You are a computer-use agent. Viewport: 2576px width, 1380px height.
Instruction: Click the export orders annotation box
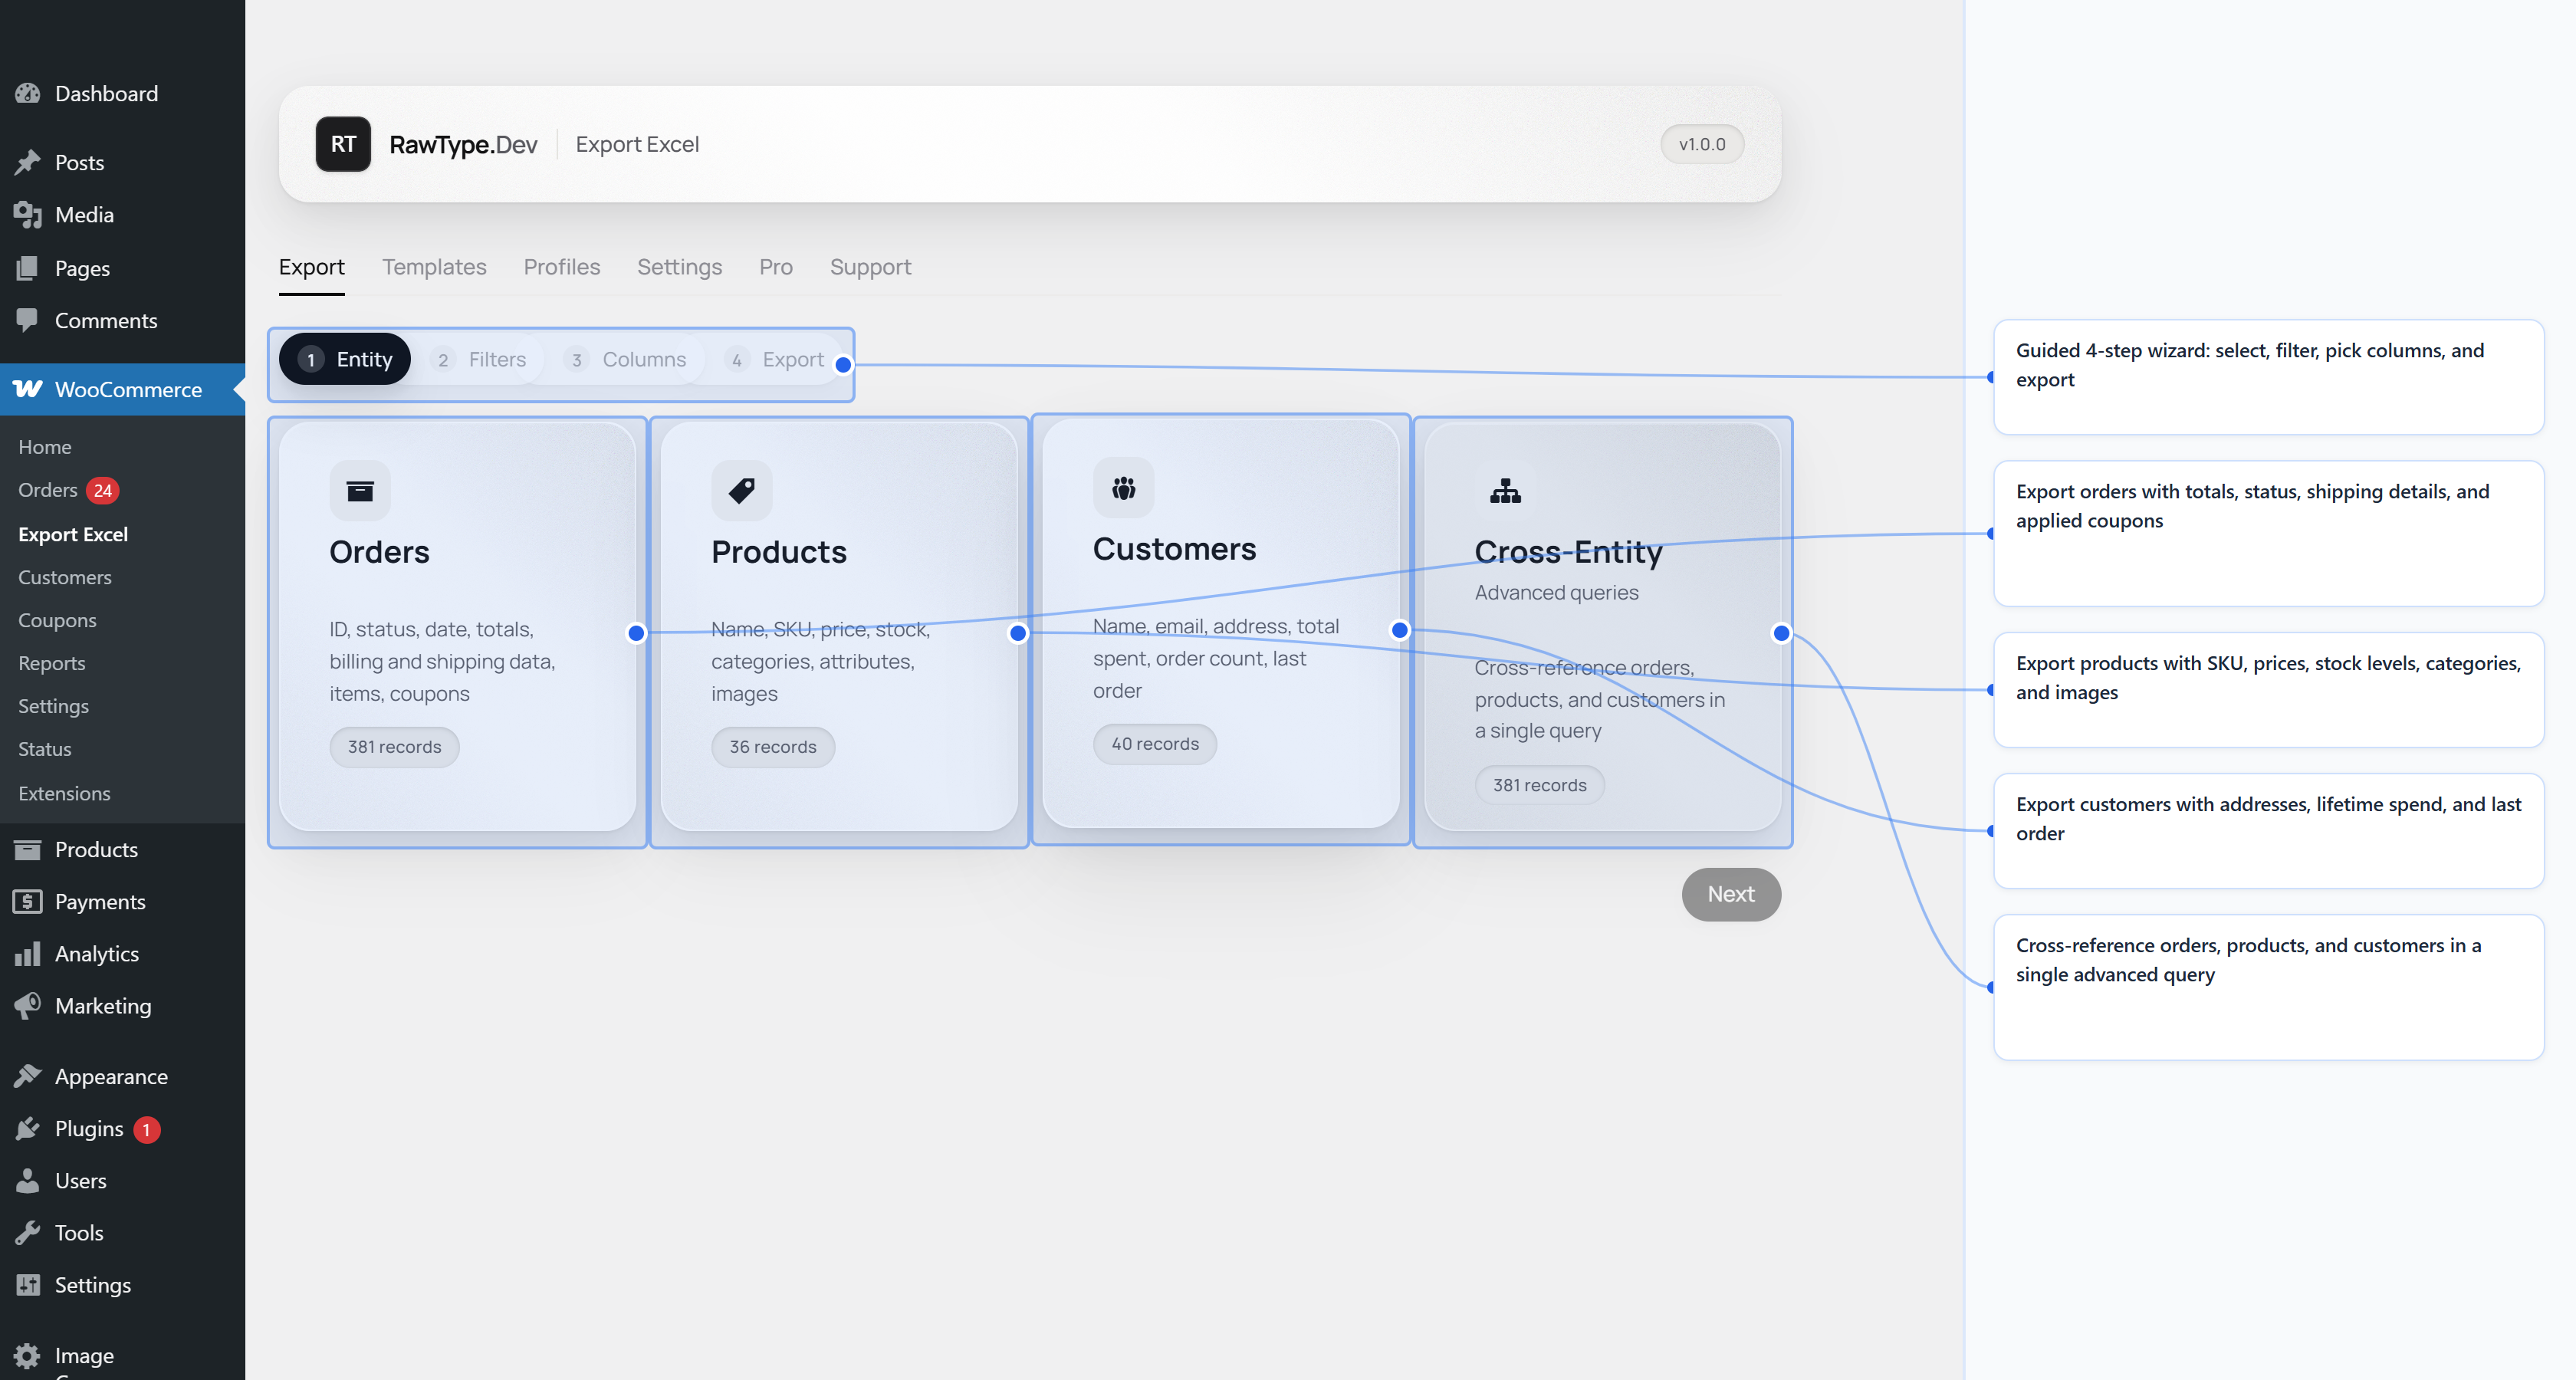[x=2268, y=533]
